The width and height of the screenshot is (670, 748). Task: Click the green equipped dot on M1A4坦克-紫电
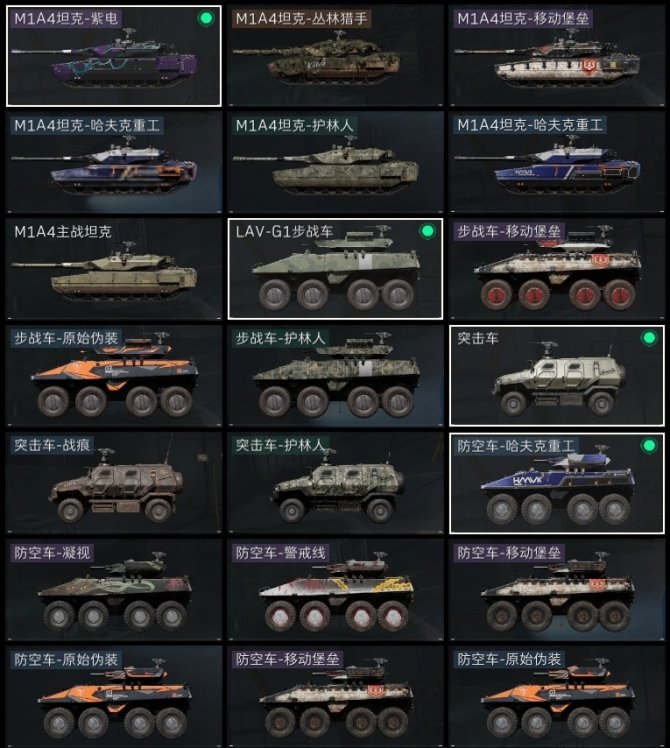pyautogui.click(x=206, y=19)
